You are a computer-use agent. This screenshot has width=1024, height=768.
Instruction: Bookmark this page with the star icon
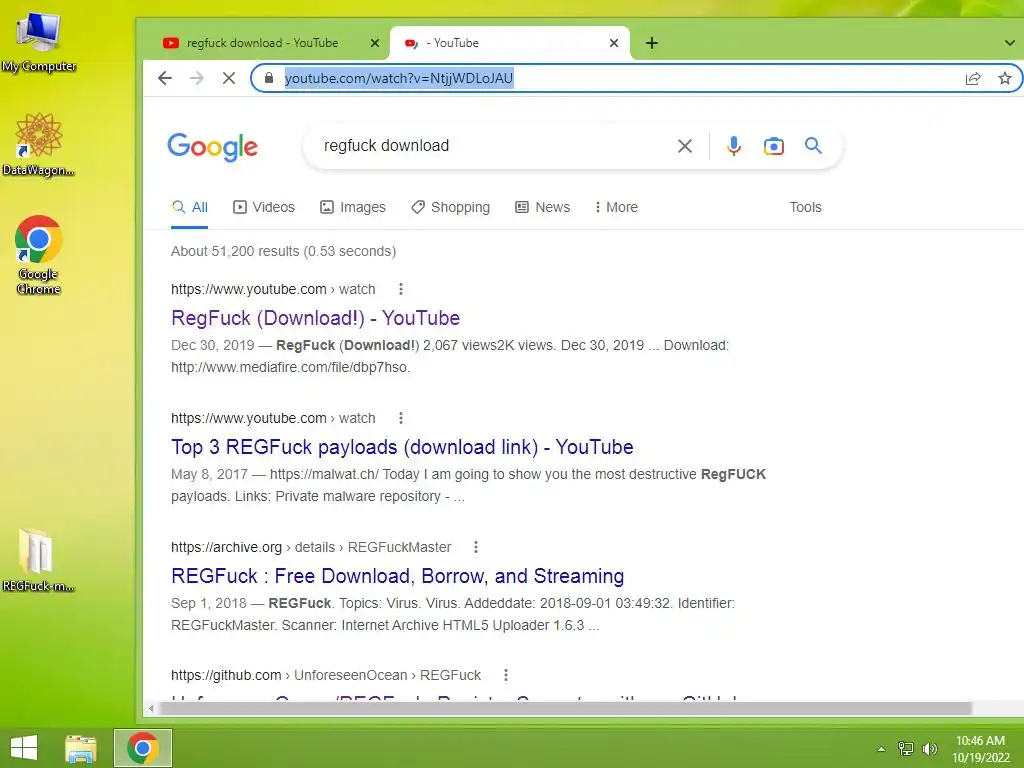click(x=1004, y=78)
